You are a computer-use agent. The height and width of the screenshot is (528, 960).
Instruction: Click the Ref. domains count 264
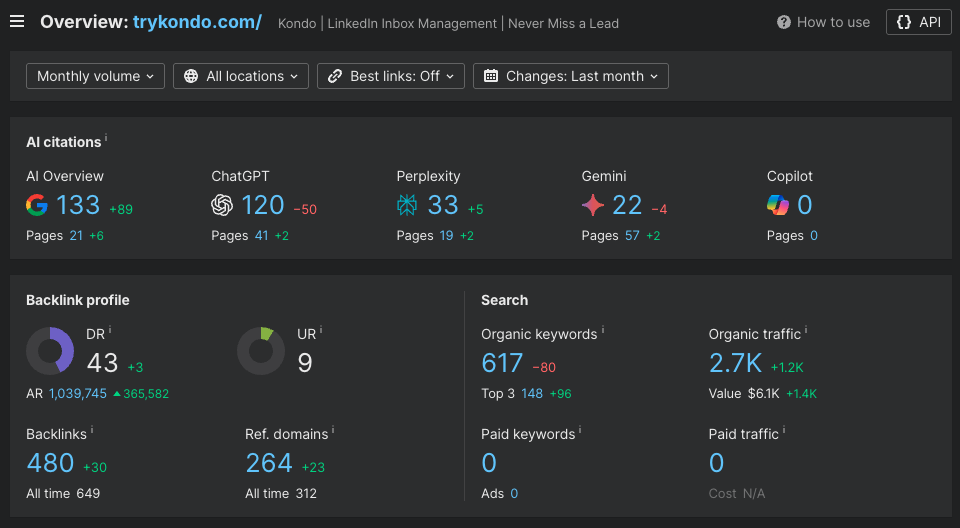click(x=269, y=463)
